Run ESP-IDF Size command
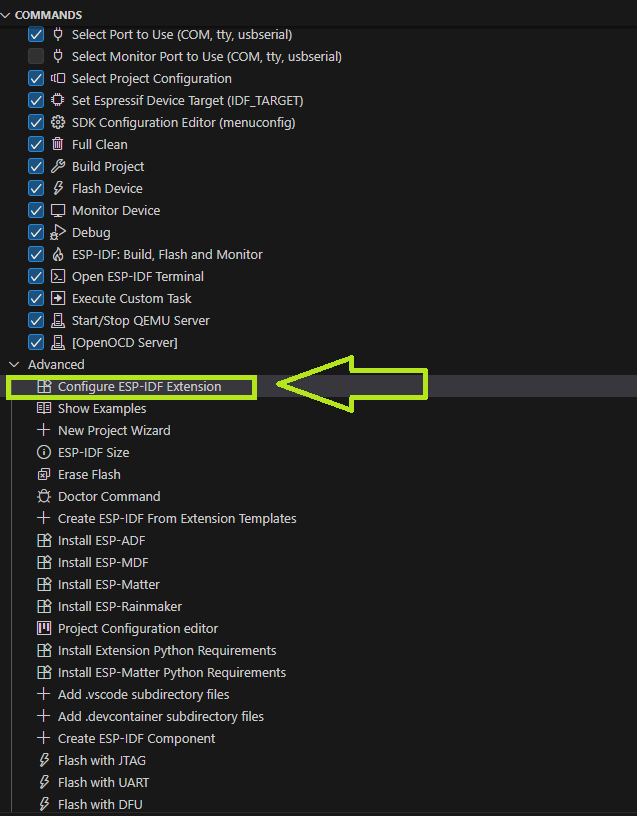637x816 pixels. (94, 452)
